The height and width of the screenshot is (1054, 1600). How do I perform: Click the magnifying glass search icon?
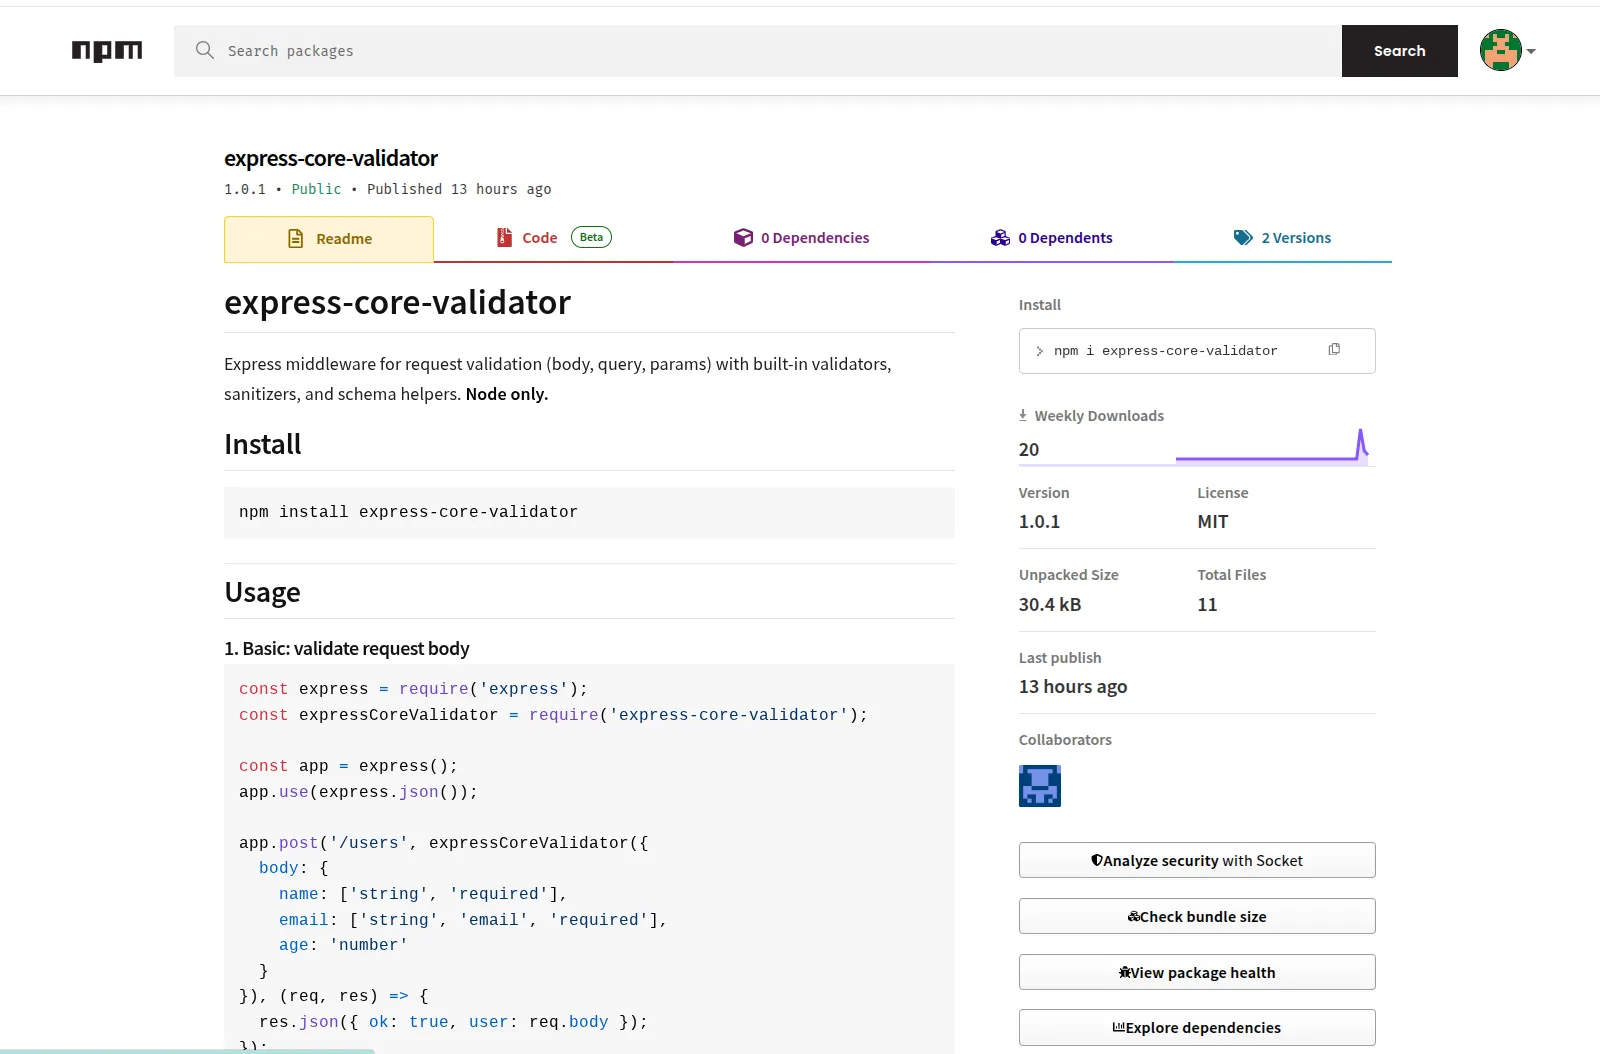click(x=204, y=50)
